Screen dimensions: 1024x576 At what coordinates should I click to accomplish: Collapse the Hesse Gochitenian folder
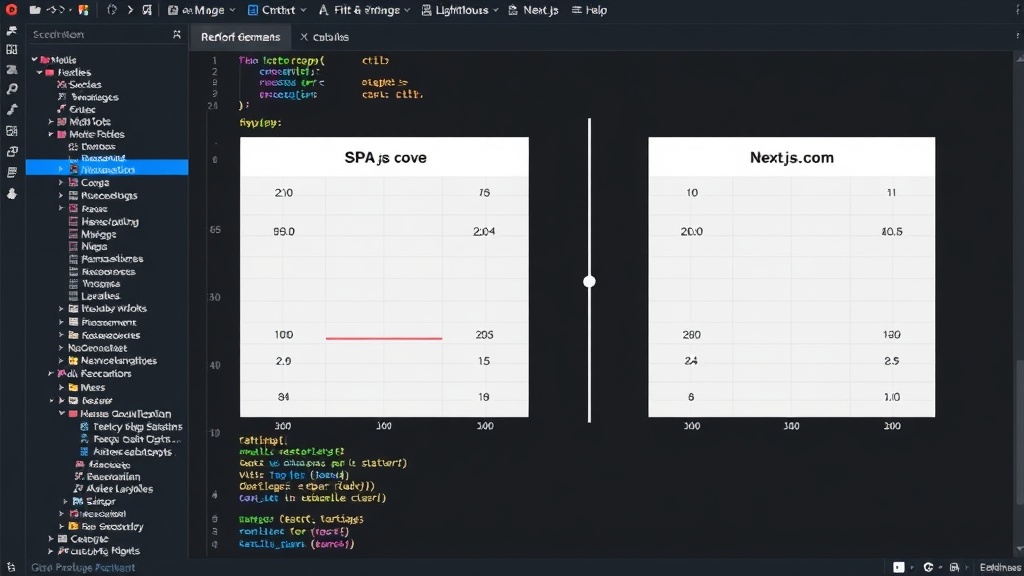(x=62, y=413)
